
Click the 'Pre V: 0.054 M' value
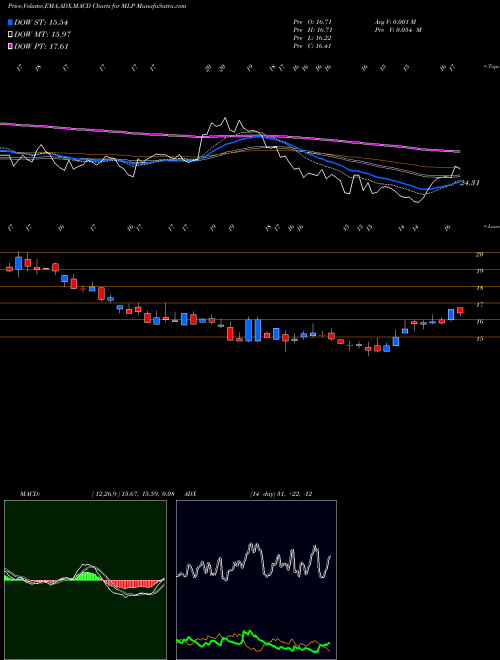coord(399,30)
